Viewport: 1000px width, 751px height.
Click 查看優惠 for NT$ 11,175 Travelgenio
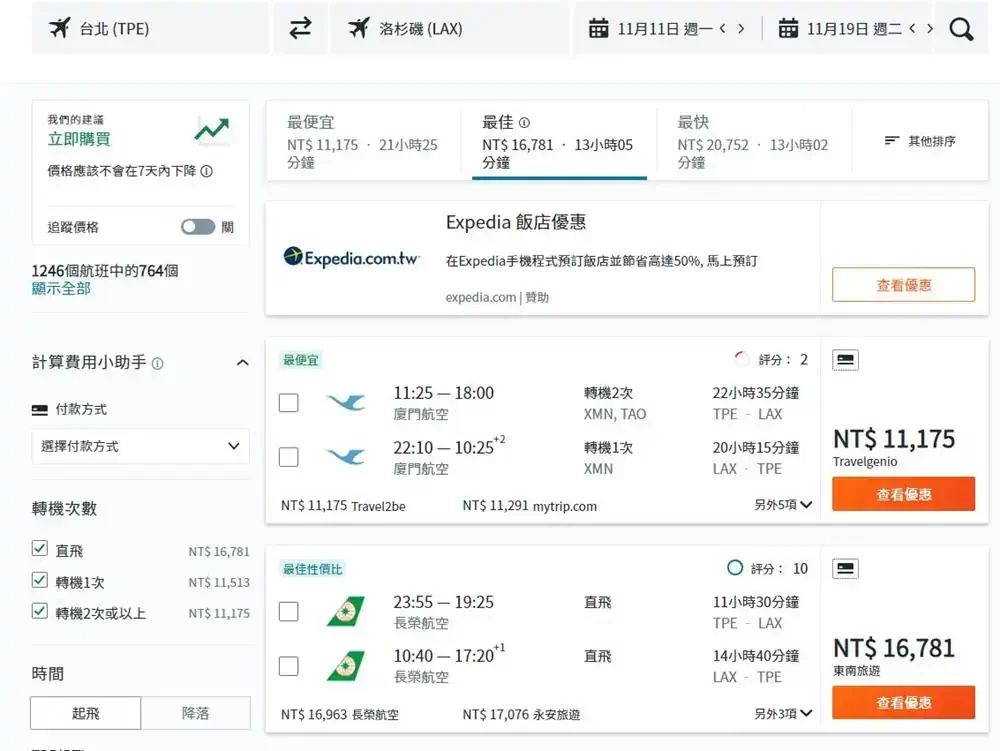tap(904, 493)
